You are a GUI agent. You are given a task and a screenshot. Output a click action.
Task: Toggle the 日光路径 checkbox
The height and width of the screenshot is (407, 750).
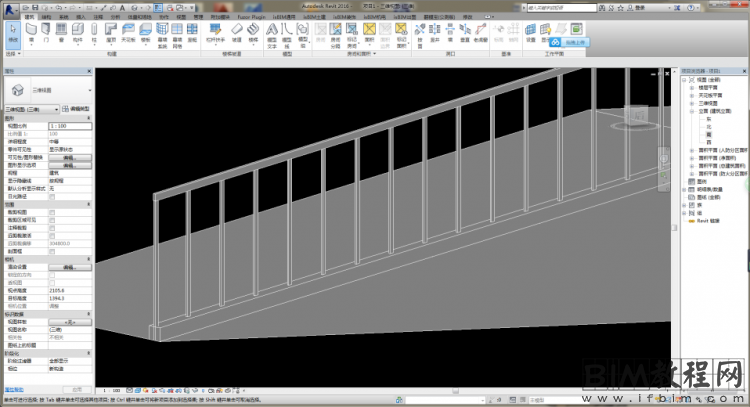click(52, 197)
